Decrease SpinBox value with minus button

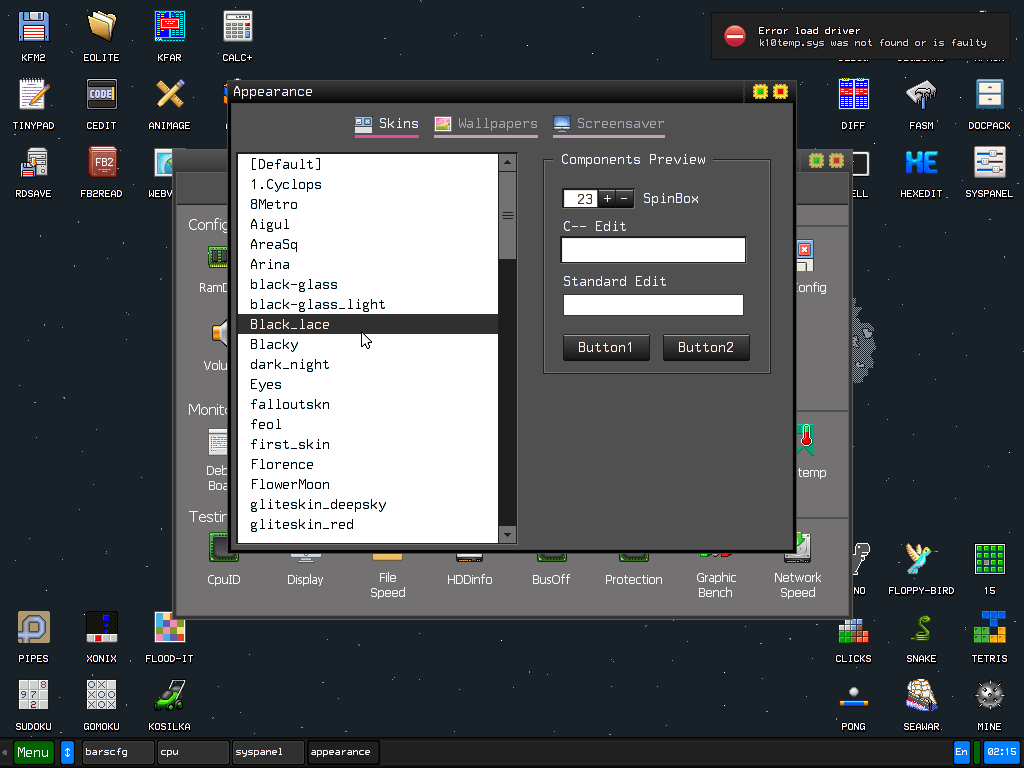tap(625, 198)
